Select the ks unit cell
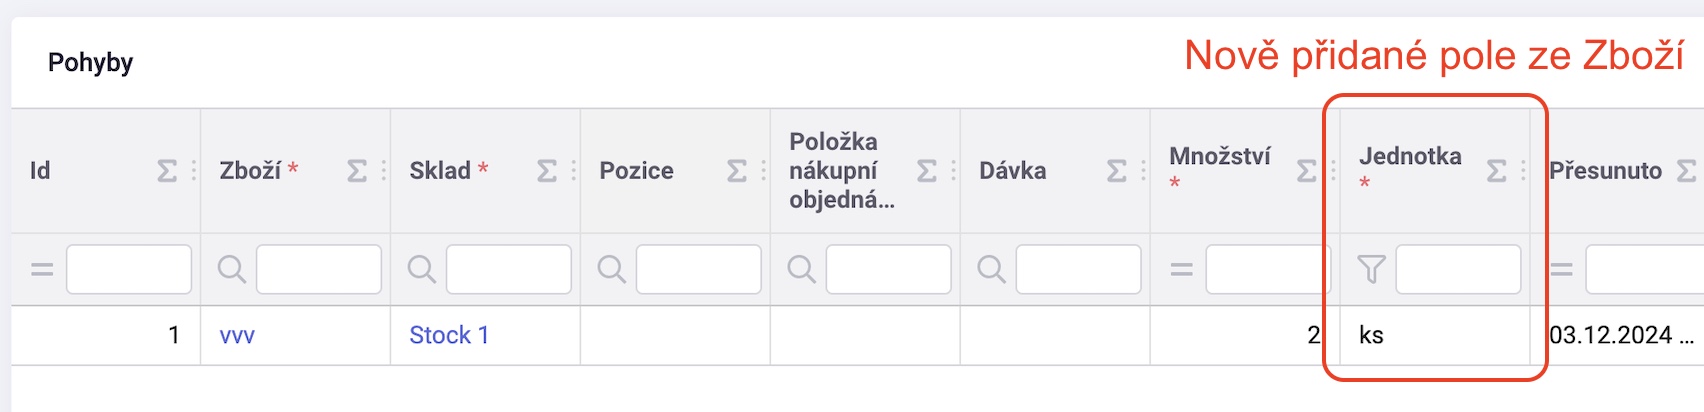Viewport: 1704px width, 412px height. pos(1435,335)
